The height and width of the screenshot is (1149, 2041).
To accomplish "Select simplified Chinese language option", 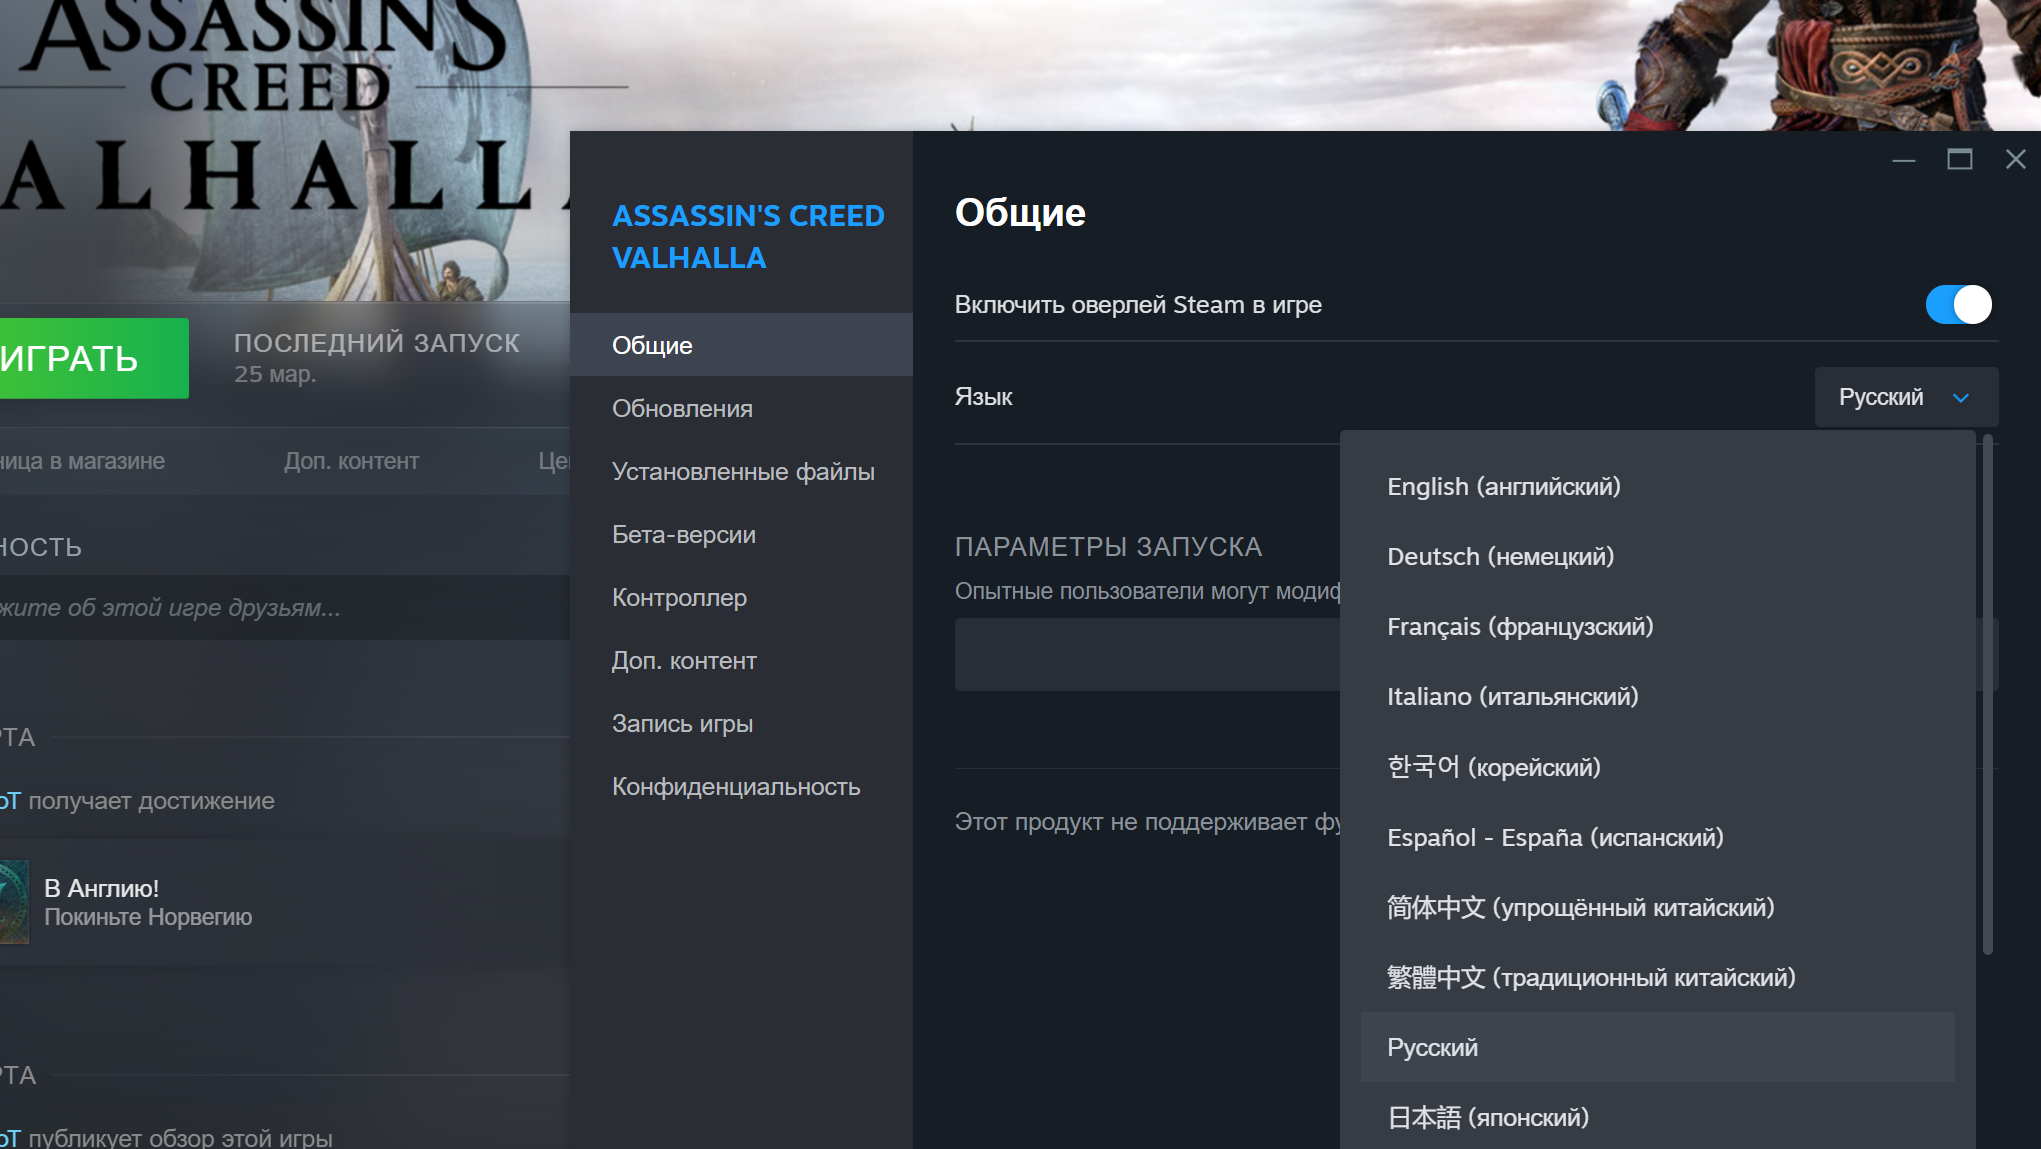I will coord(1579,907).
